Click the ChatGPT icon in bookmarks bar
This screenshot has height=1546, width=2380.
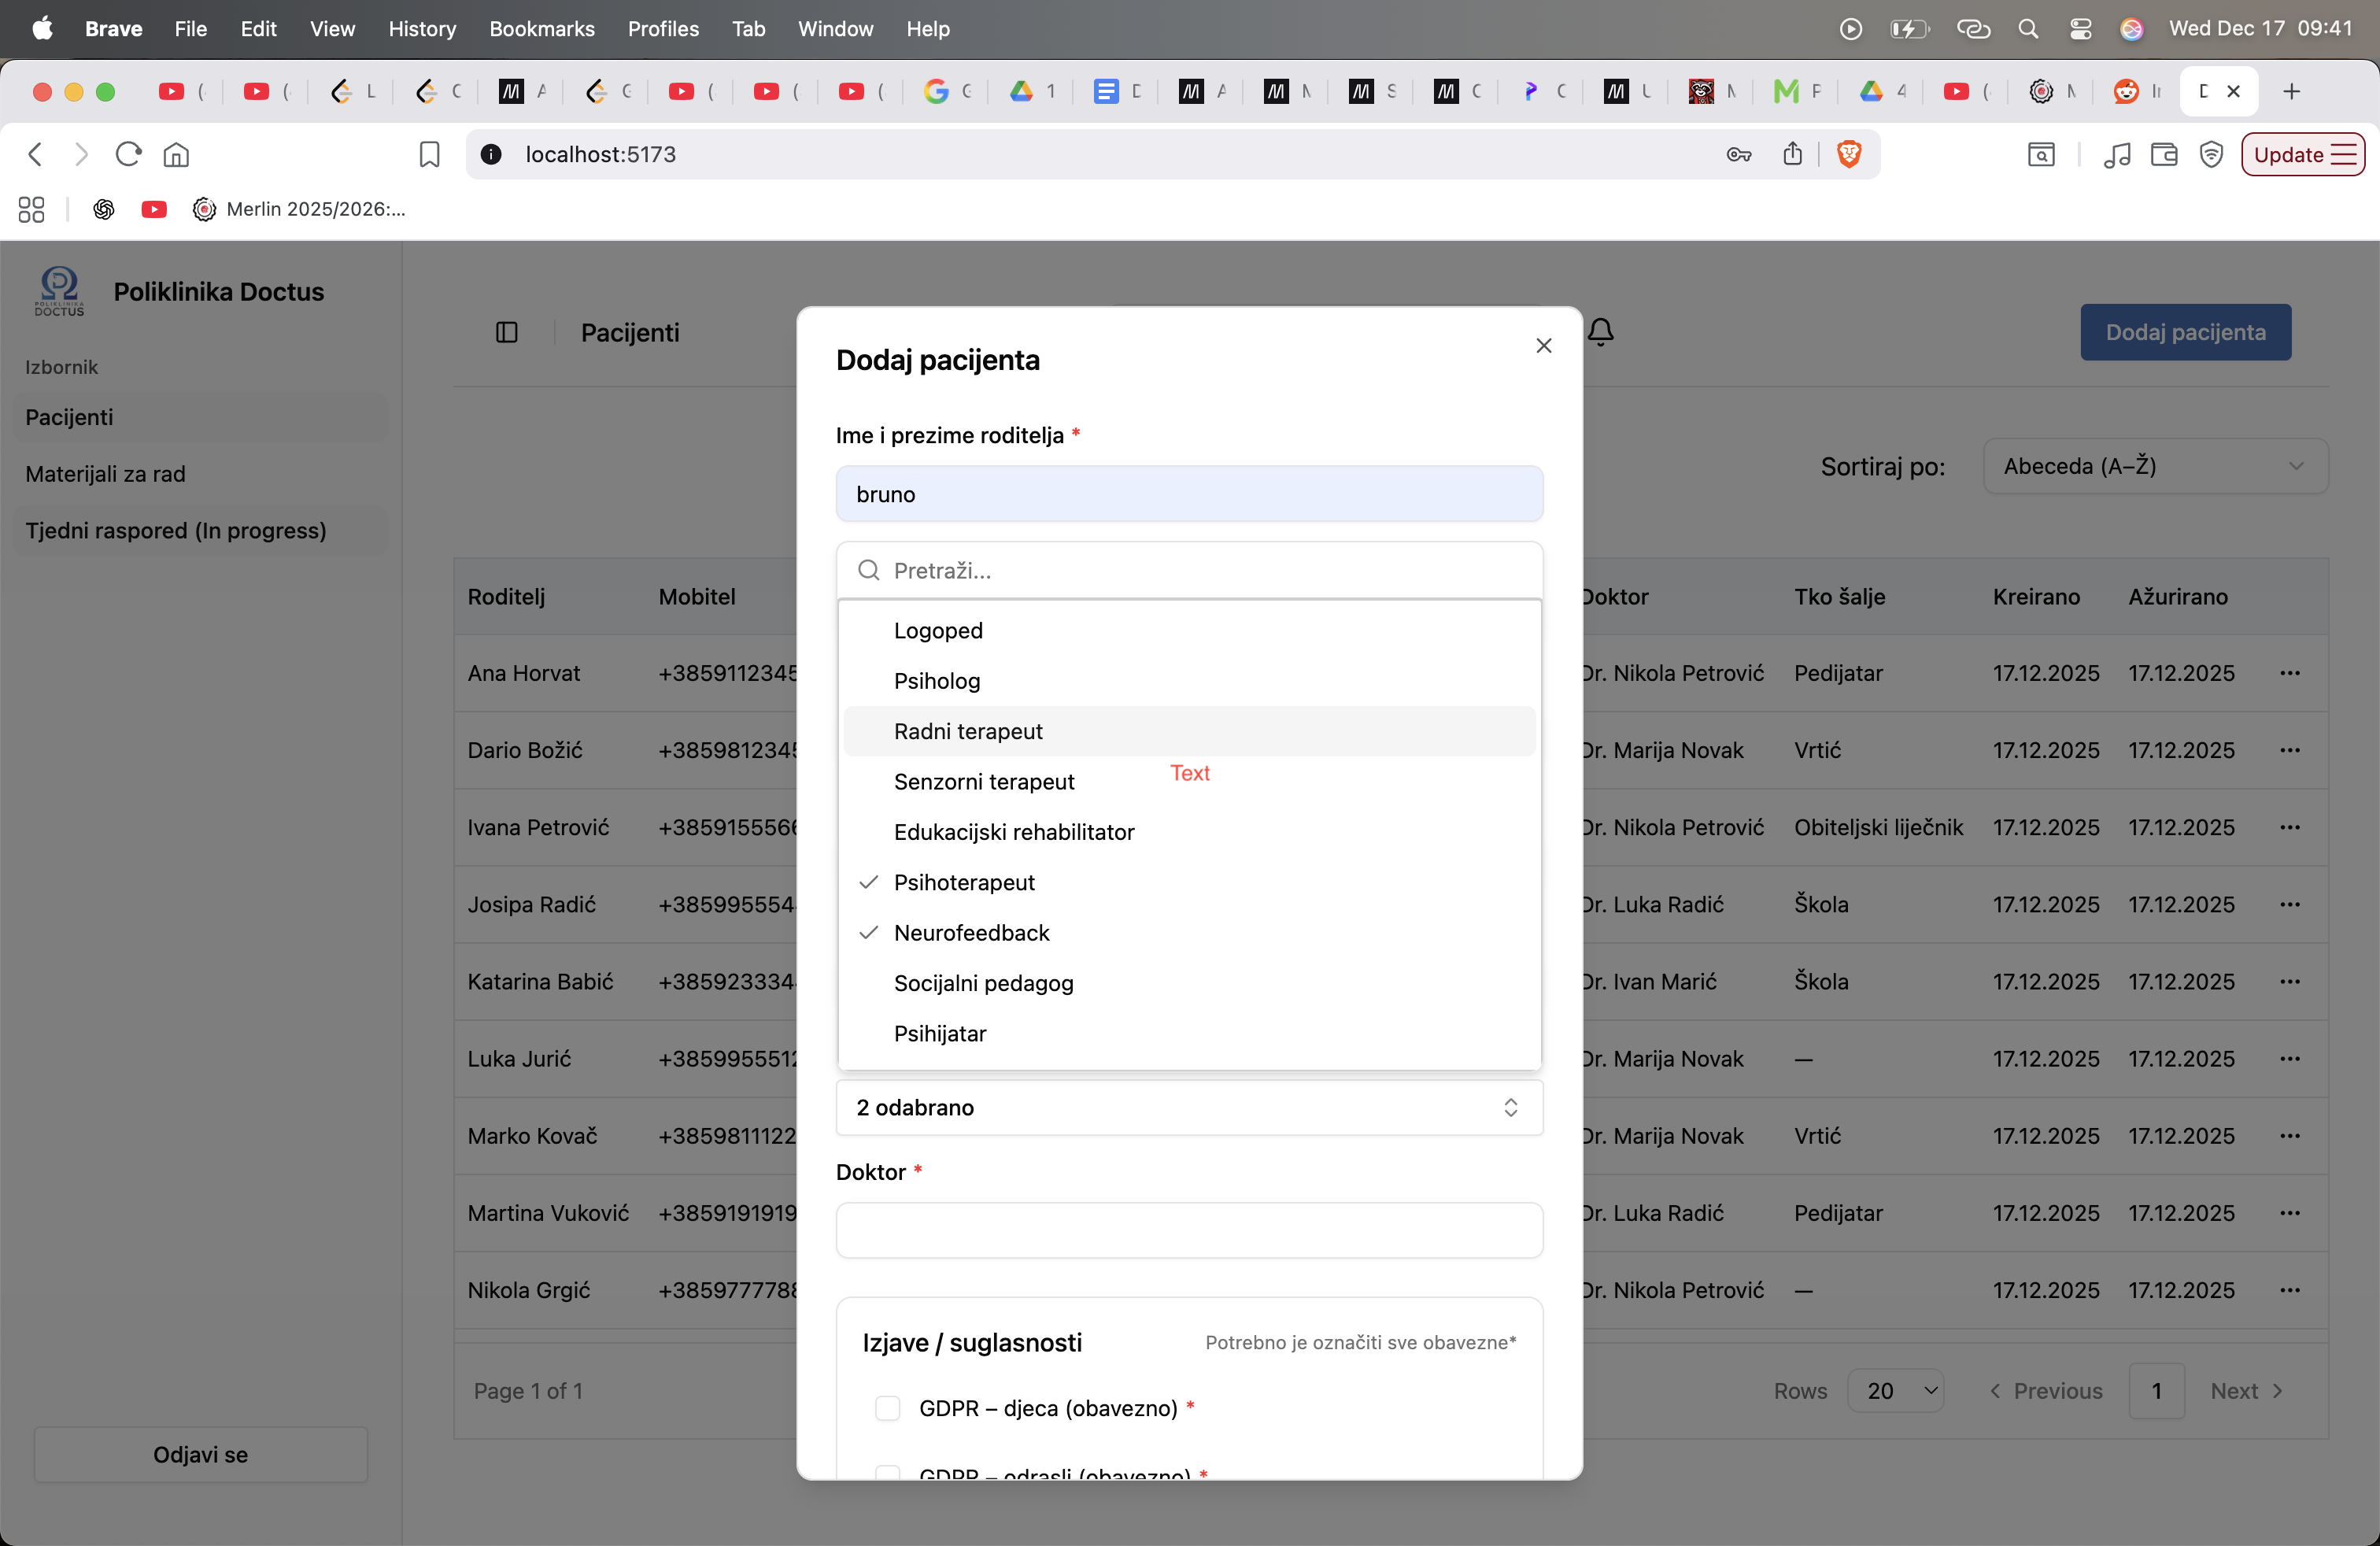(x=104, y=209)
